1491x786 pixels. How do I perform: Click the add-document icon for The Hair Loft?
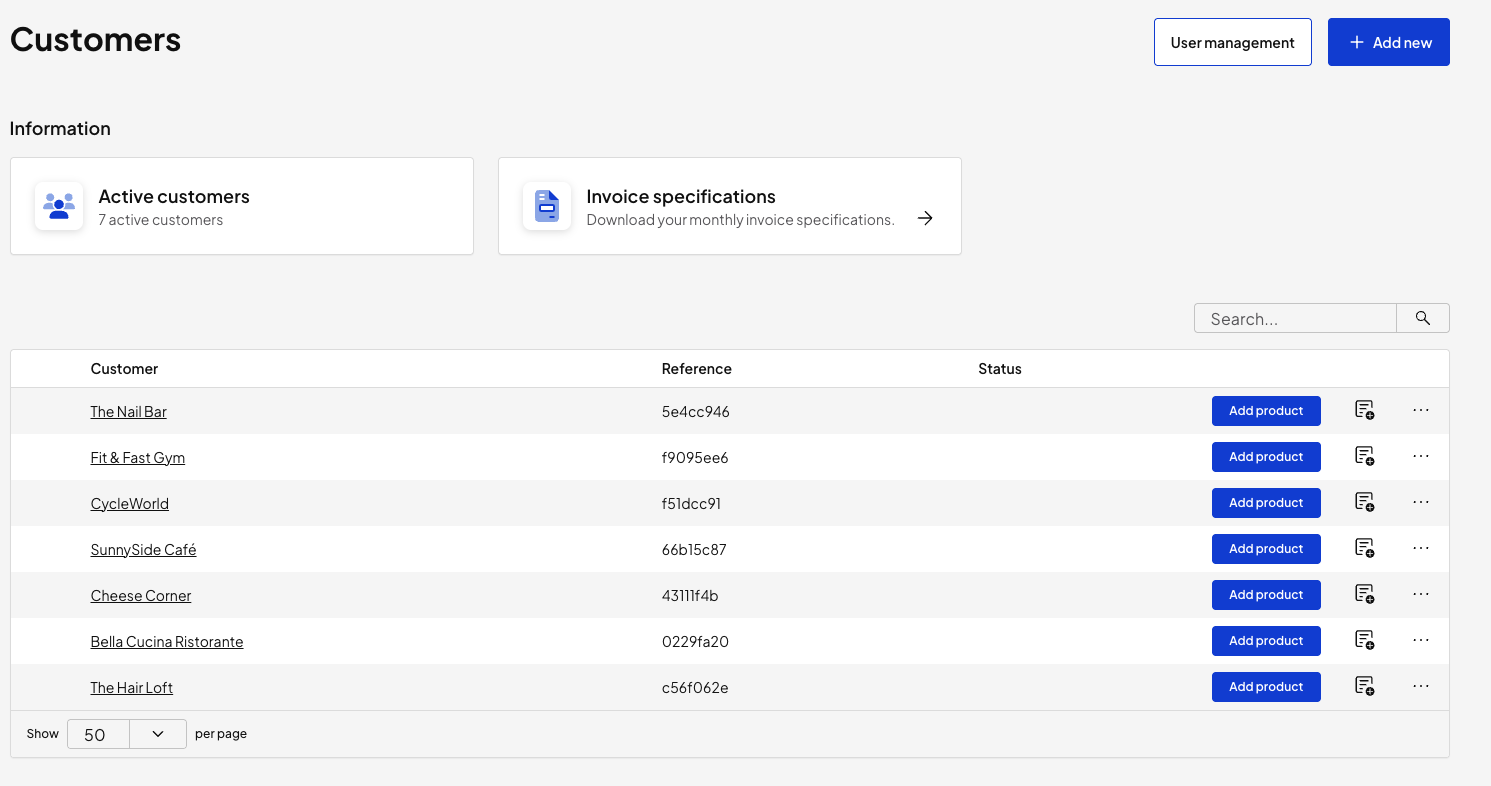pyautogui.click(x=1365, y=686)
